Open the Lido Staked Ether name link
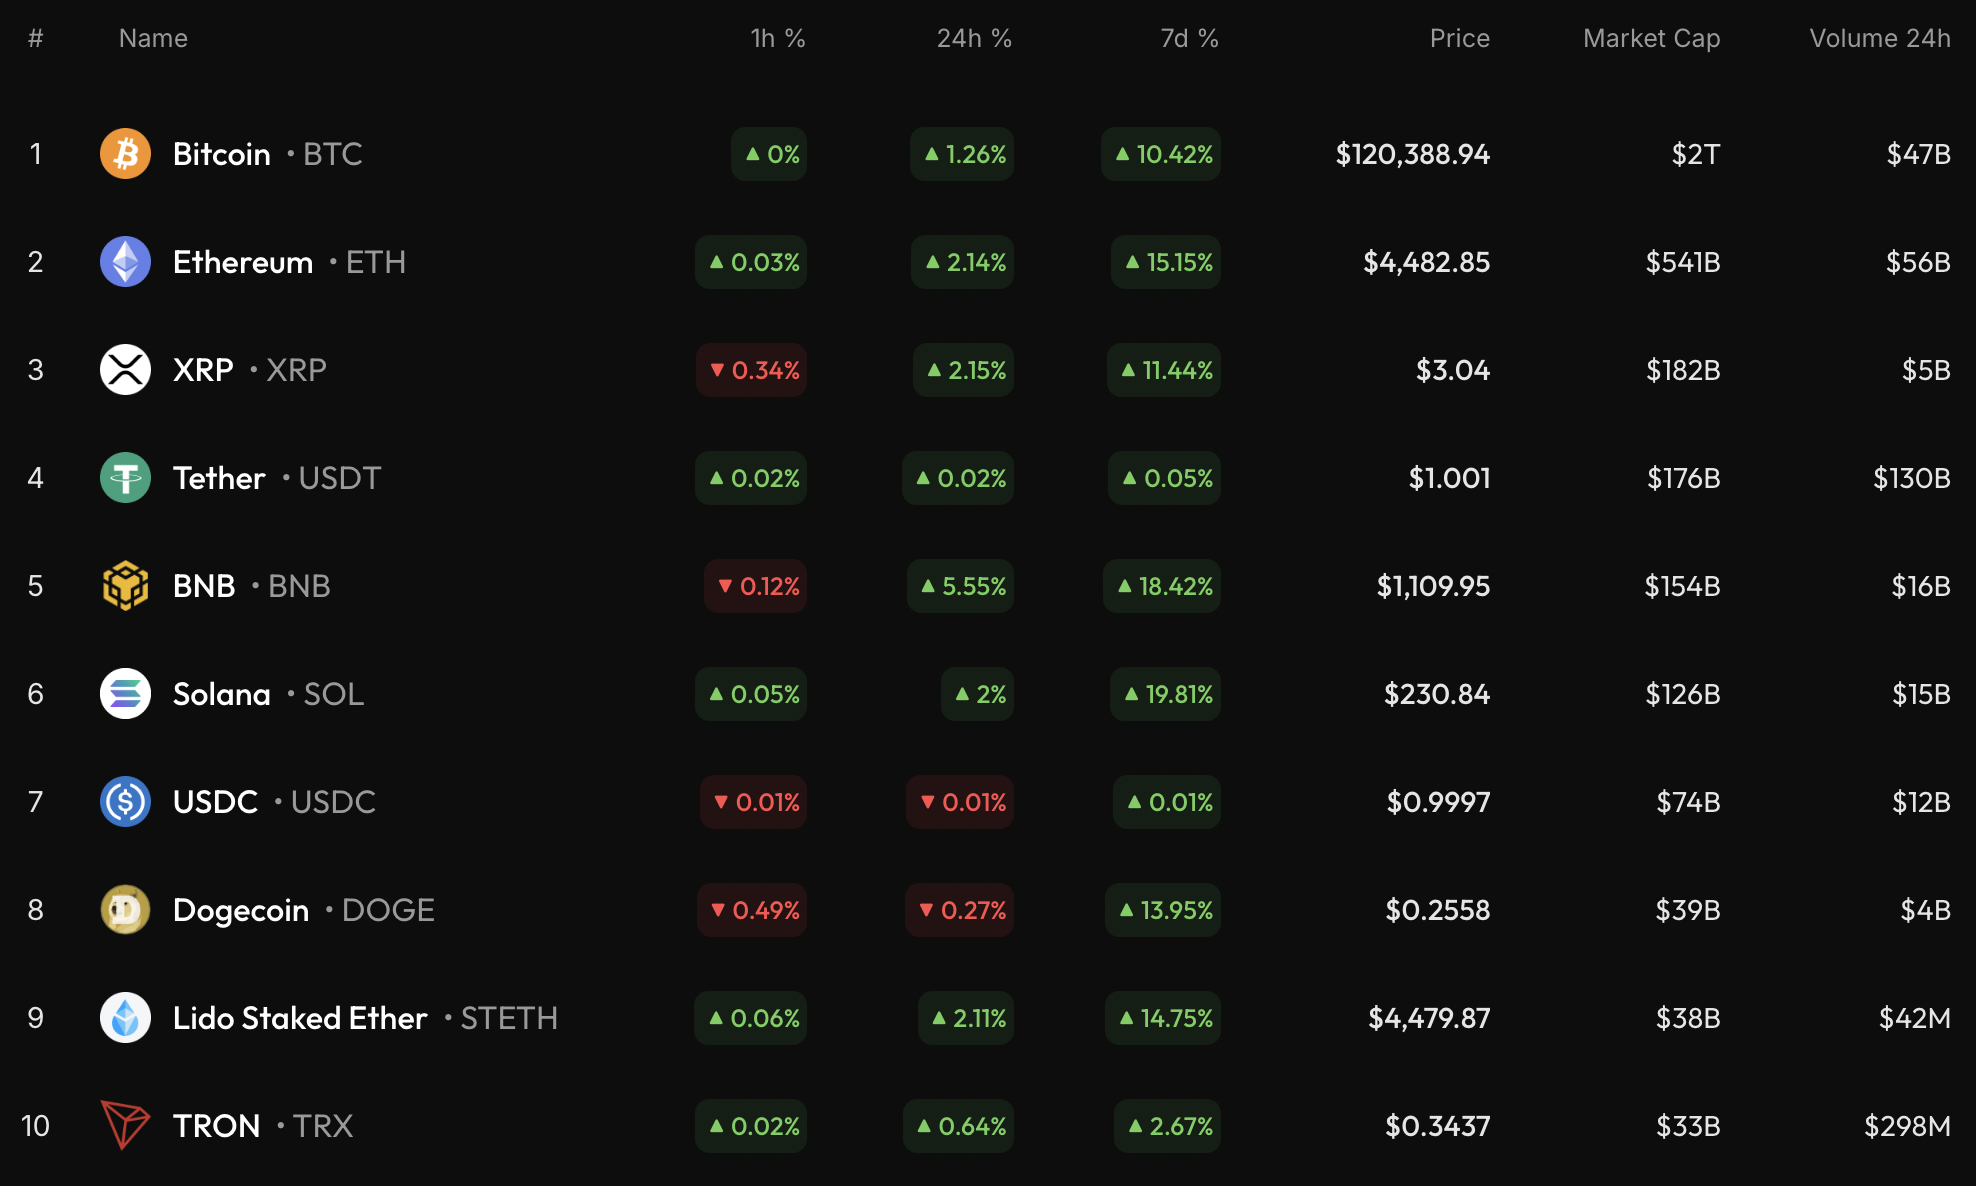 (300, 1018)
